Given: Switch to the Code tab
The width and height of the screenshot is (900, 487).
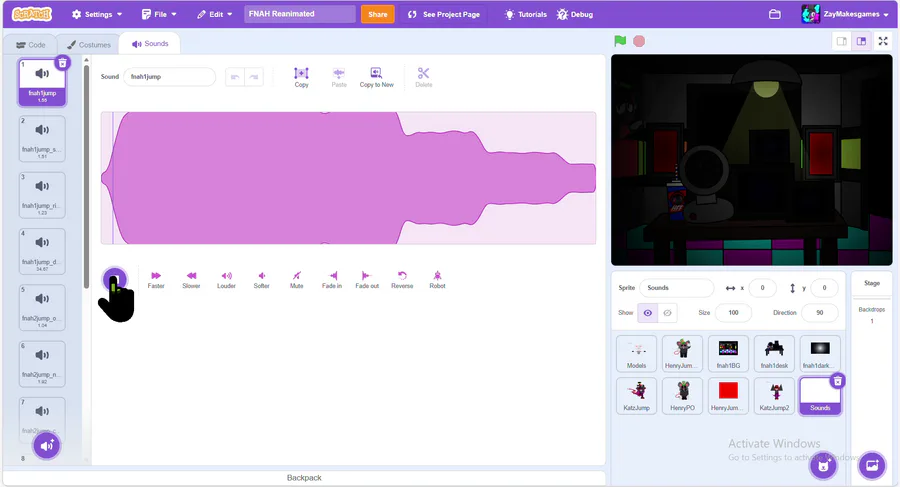Looking at the screenshot, I should coord(30,44).
